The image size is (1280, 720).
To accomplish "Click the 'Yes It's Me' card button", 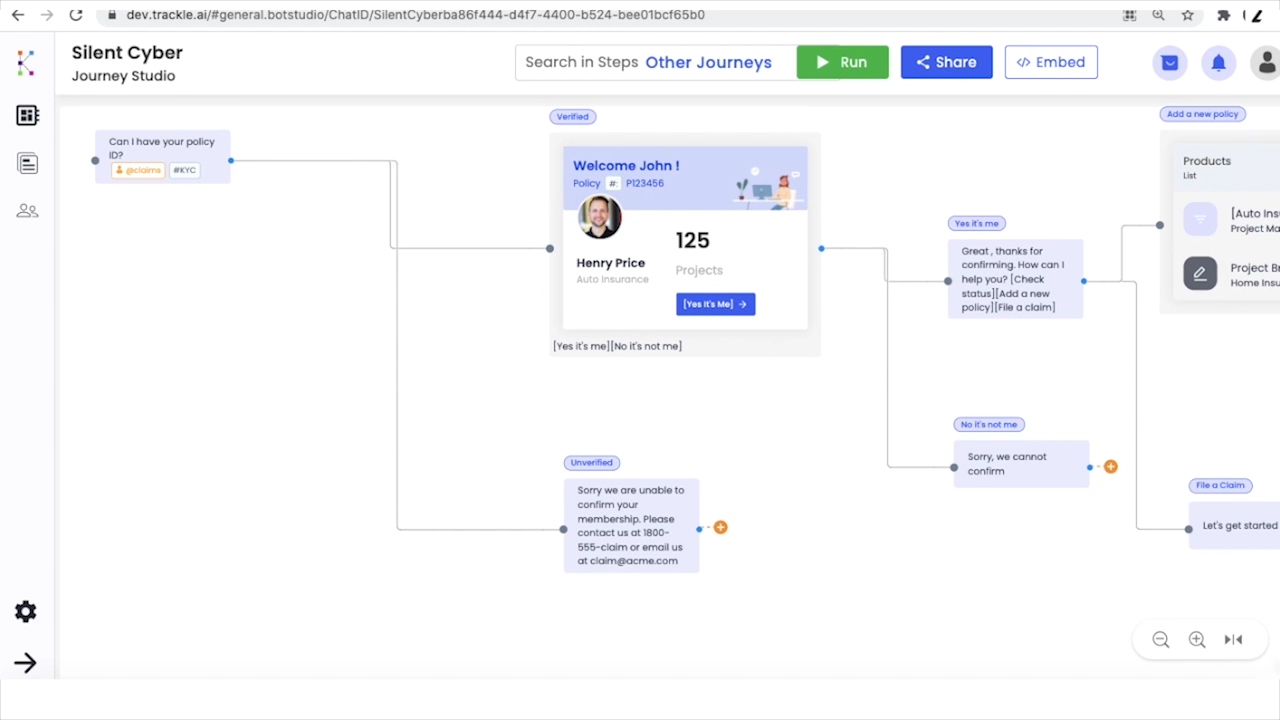I will pyautogui.click(x=715, y=304).
